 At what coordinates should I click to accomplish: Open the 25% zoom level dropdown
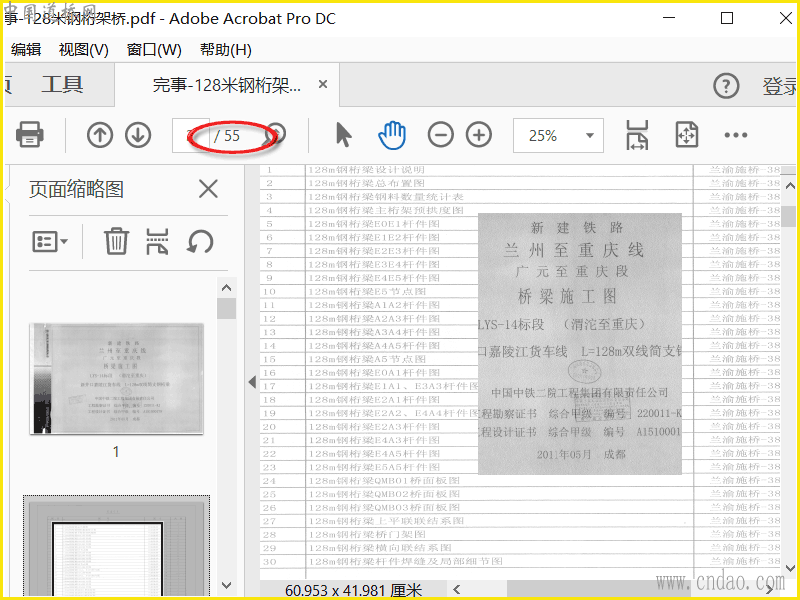point(590,136)
